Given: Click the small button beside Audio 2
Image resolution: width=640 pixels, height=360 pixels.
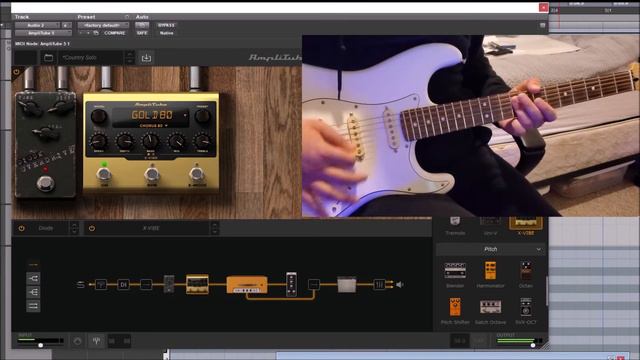Looking at the screenshot, I should (x=66, y=25).
